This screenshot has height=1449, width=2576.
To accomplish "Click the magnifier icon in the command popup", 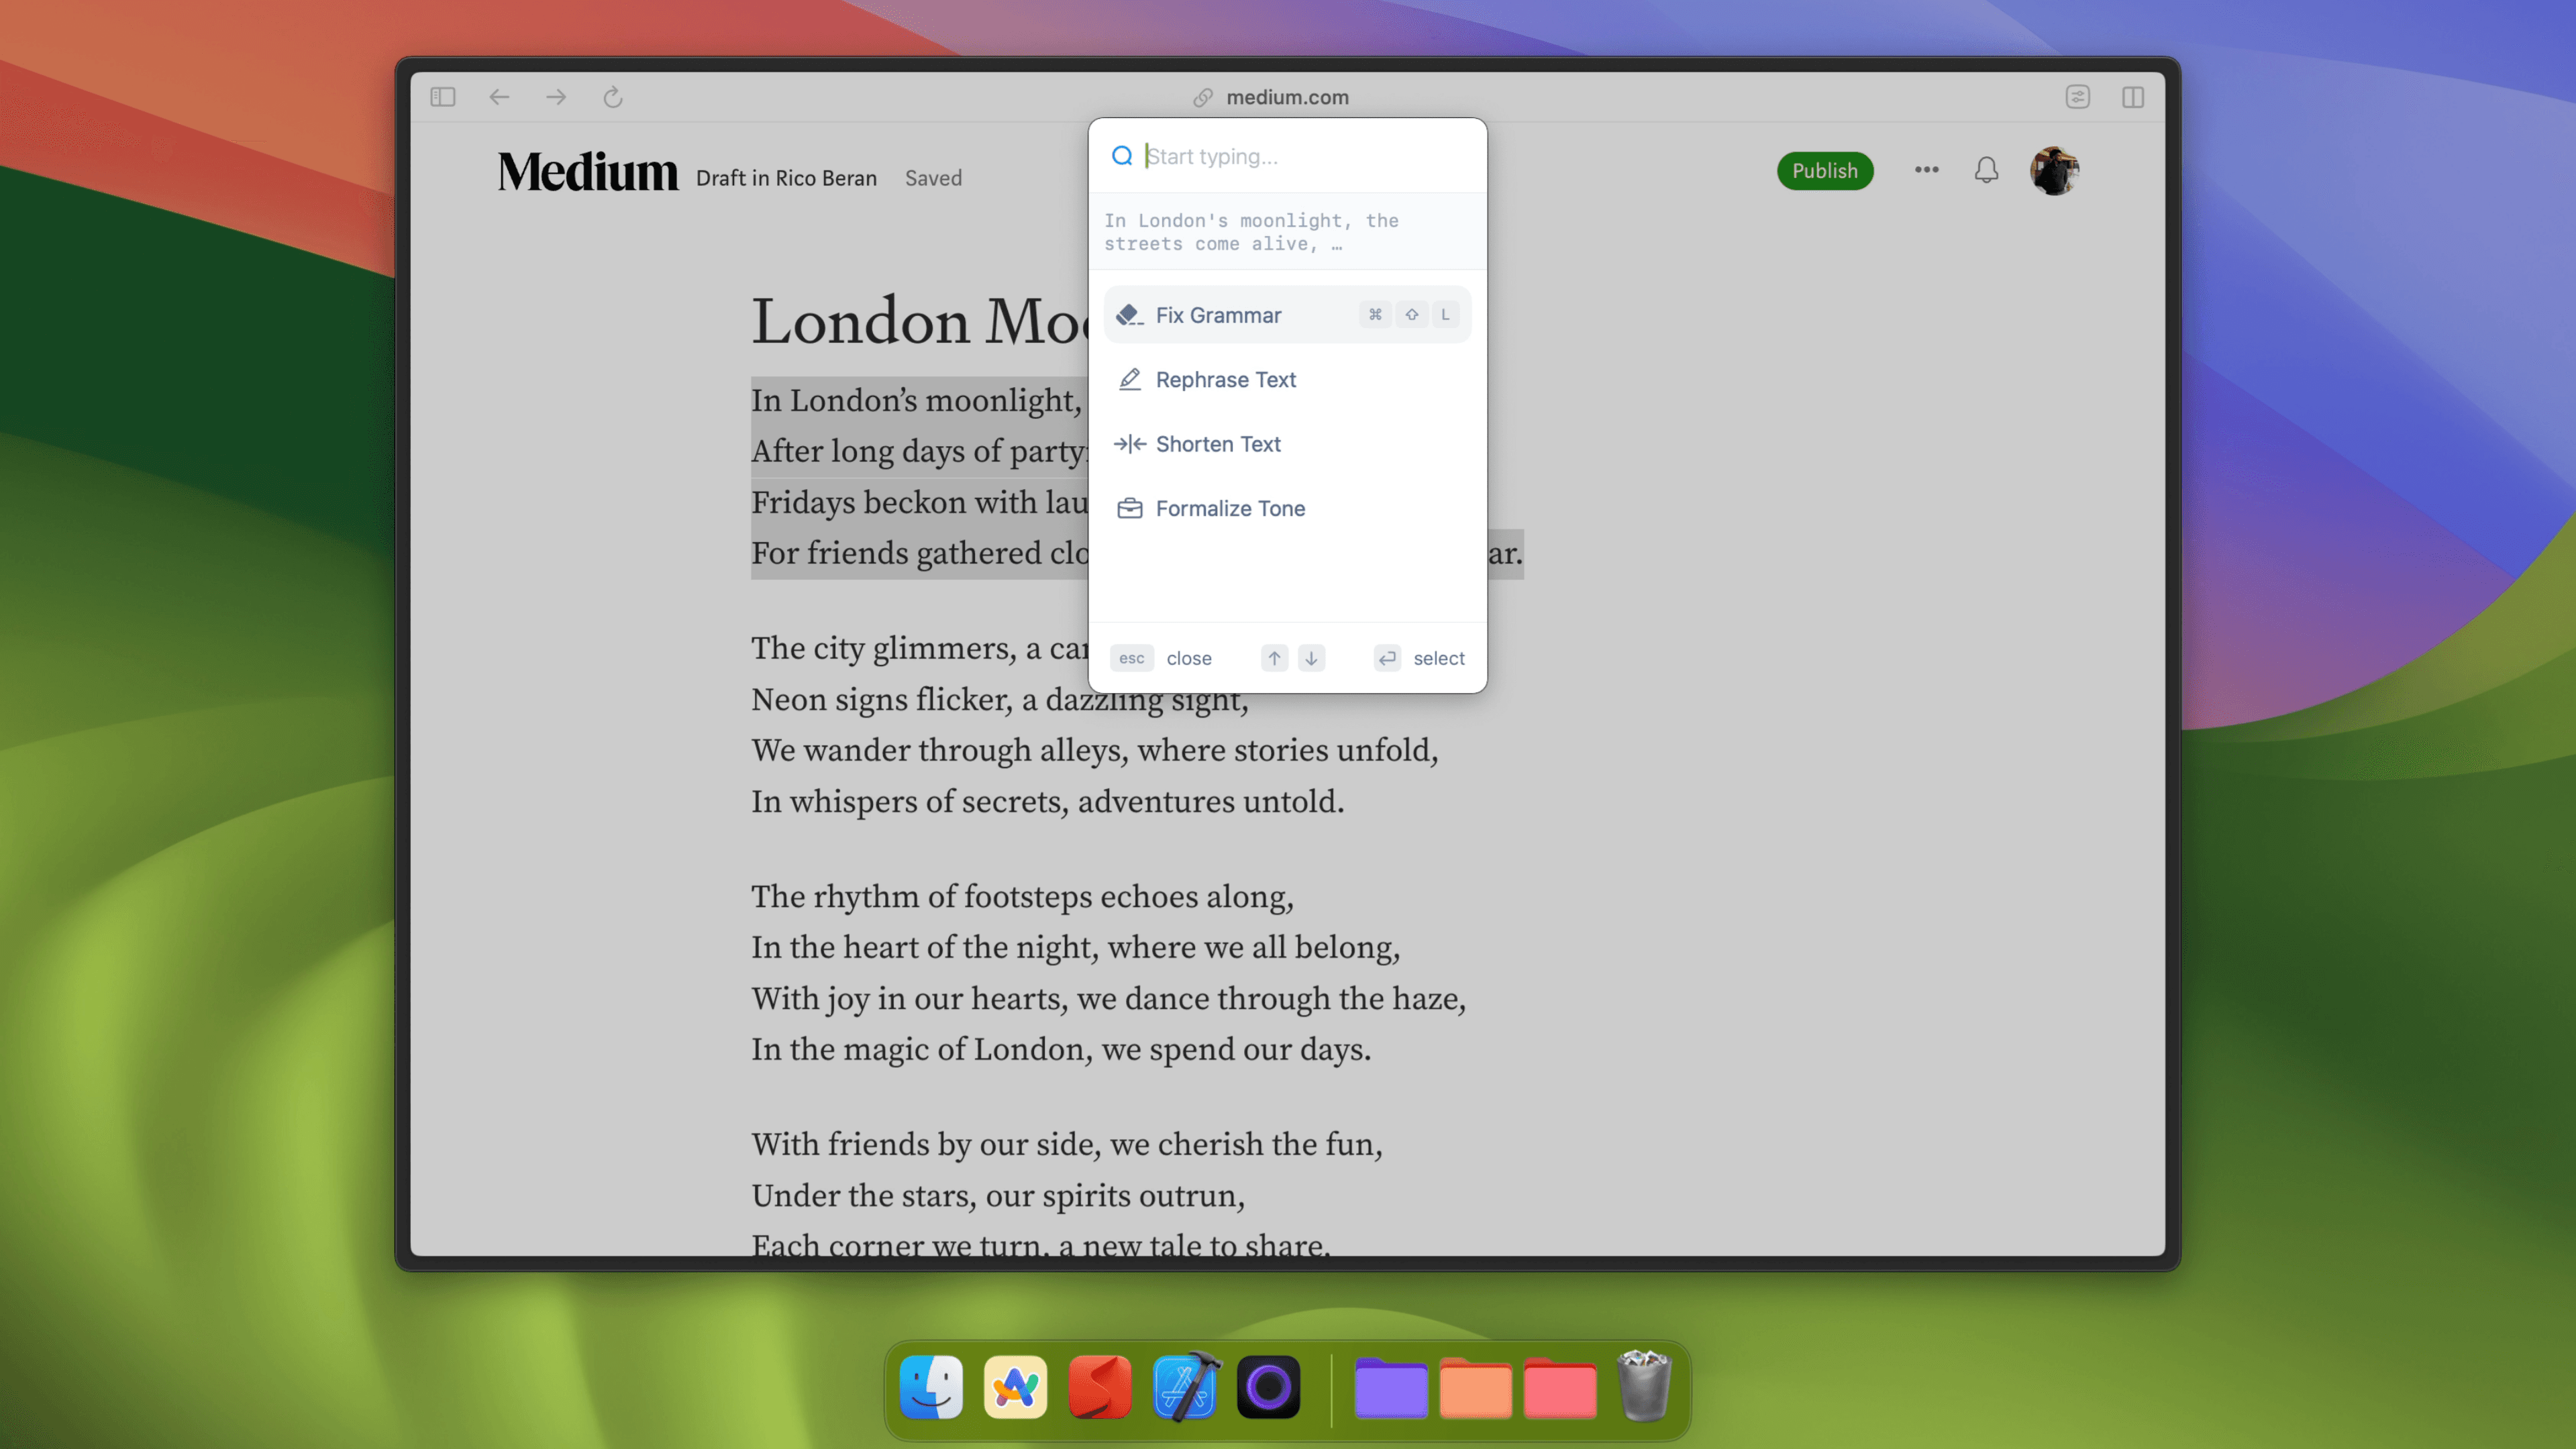I will [1122, 156].
